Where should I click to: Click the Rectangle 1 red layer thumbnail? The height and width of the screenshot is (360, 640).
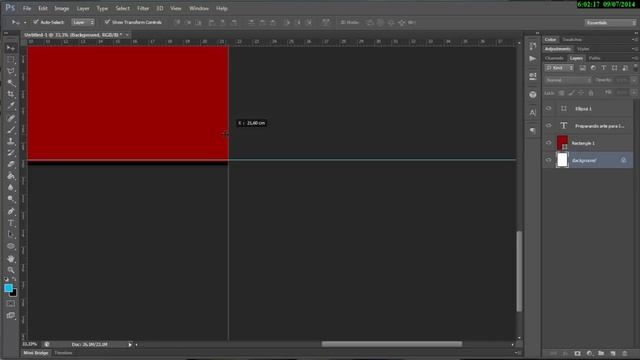point(562,143)
